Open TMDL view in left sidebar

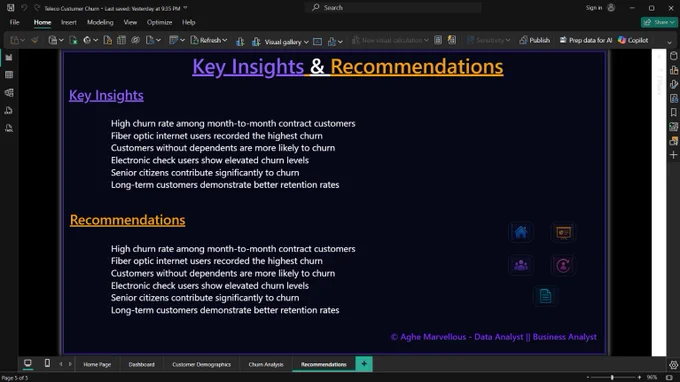click(9, 128)
